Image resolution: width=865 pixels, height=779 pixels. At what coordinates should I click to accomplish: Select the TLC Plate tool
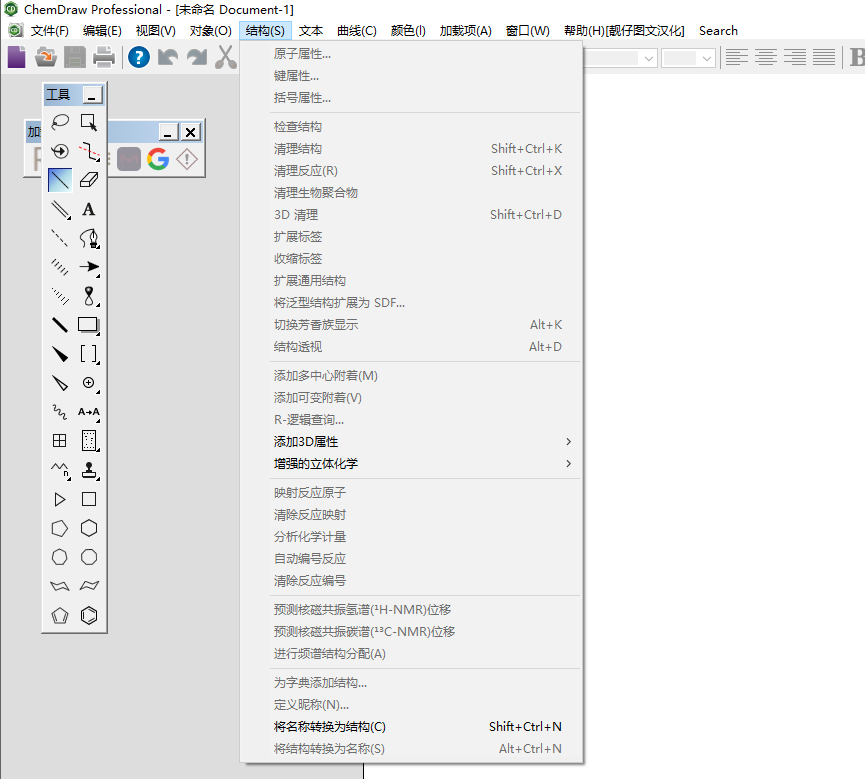[89, 441]
